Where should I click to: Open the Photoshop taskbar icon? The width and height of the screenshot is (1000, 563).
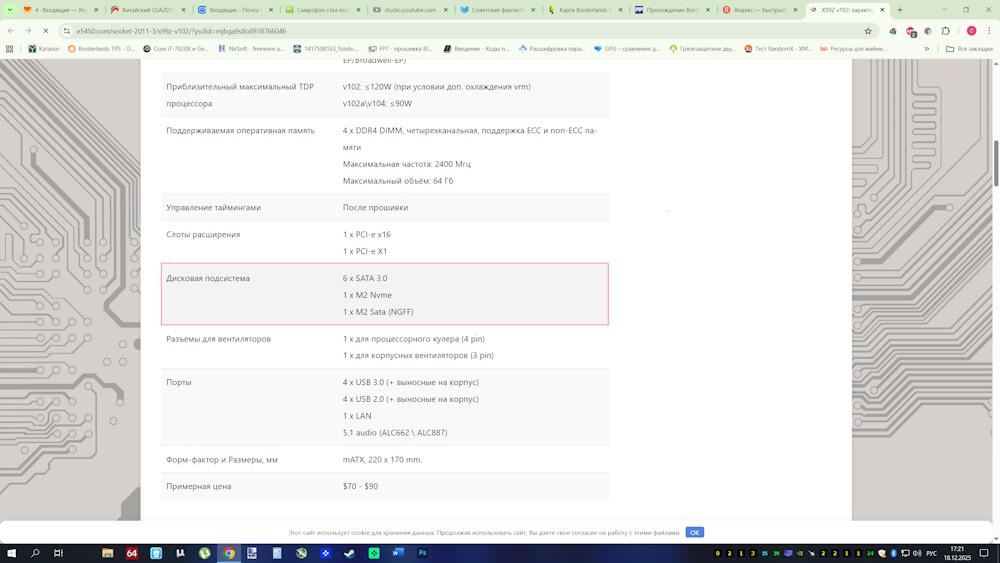coord(422,553)
